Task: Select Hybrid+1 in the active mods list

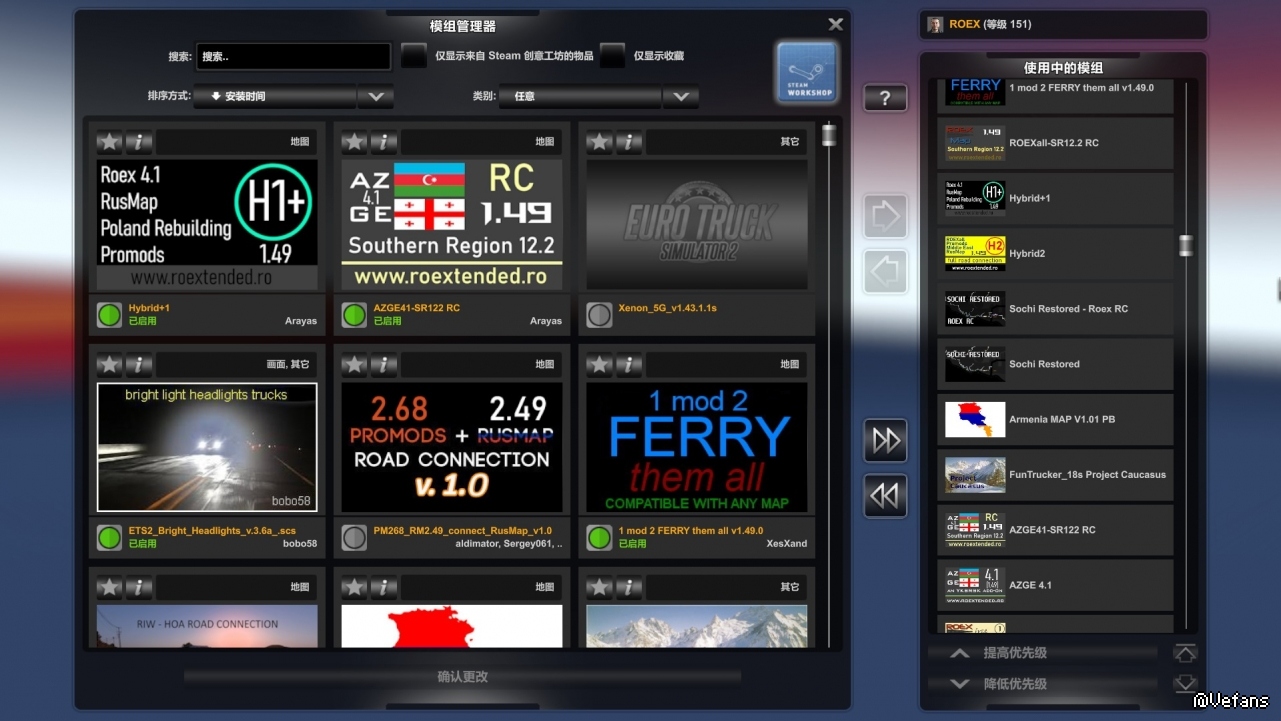Action: (x=1055, y=198)
